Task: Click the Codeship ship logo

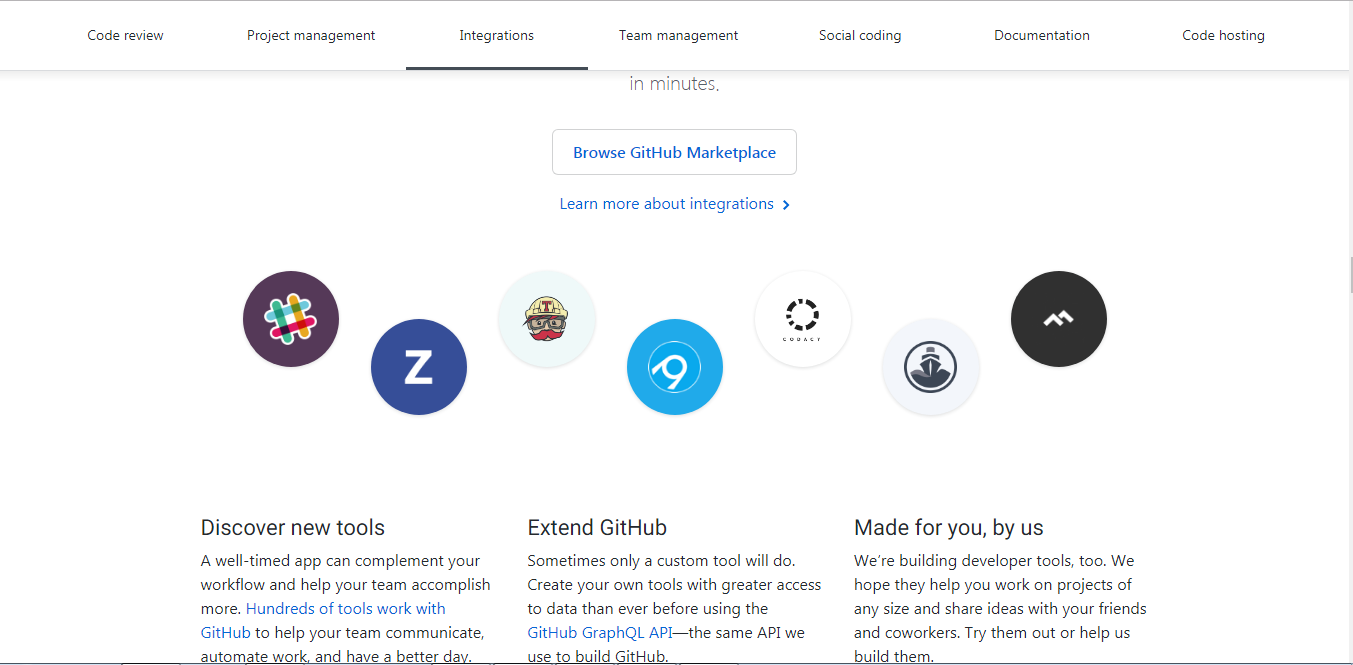Action: coord(931,367)
